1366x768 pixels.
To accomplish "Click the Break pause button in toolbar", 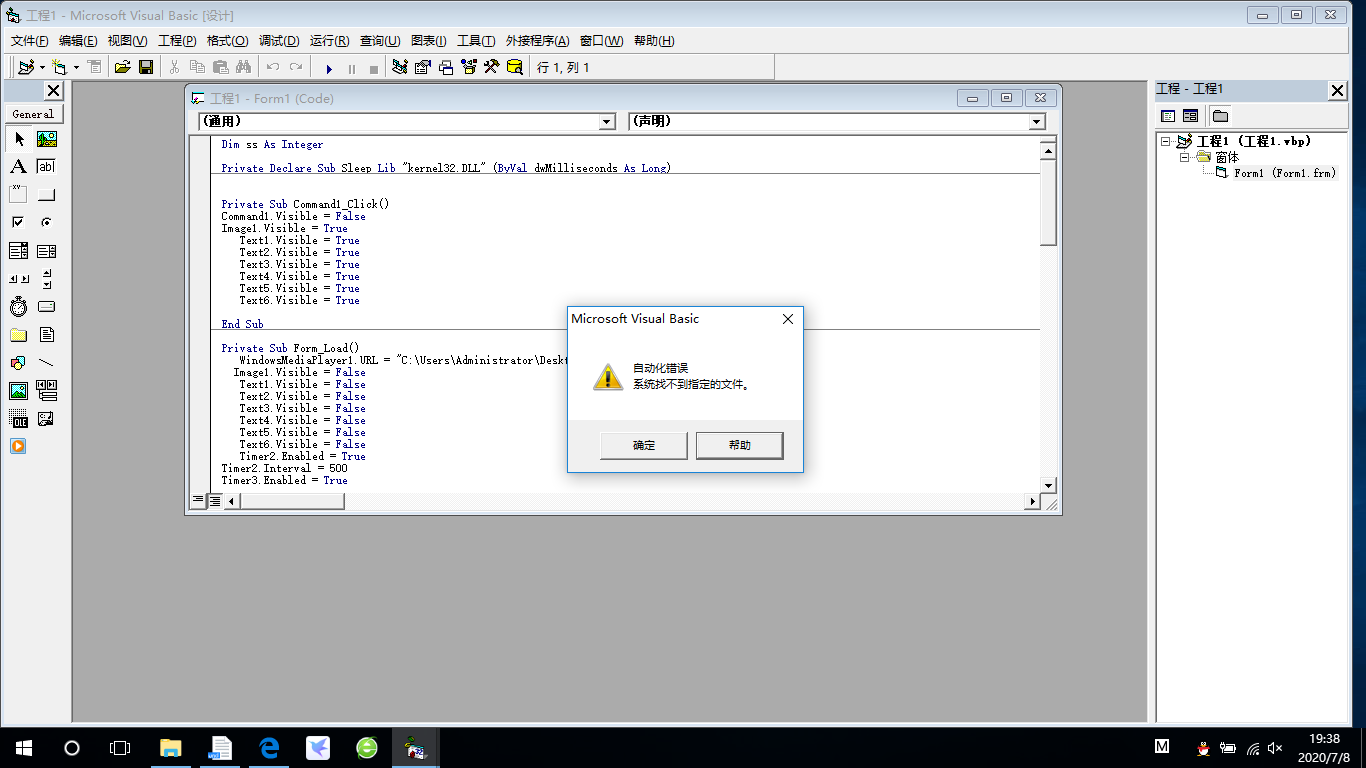I will (351, 68).
